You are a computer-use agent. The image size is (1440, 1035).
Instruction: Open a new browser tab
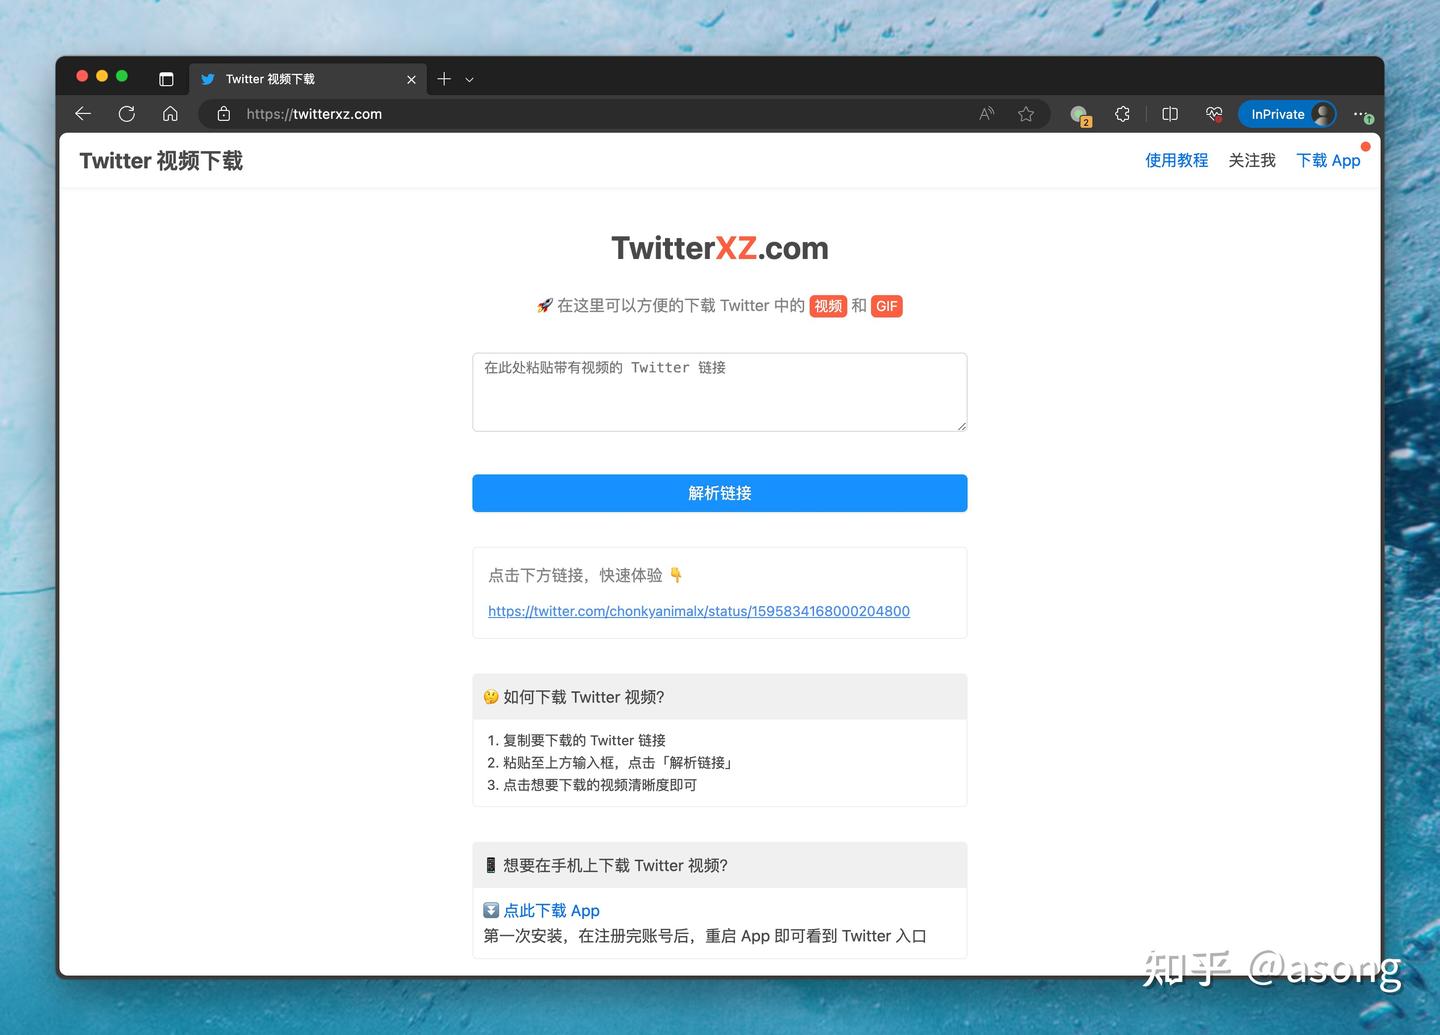coord(443,78)
